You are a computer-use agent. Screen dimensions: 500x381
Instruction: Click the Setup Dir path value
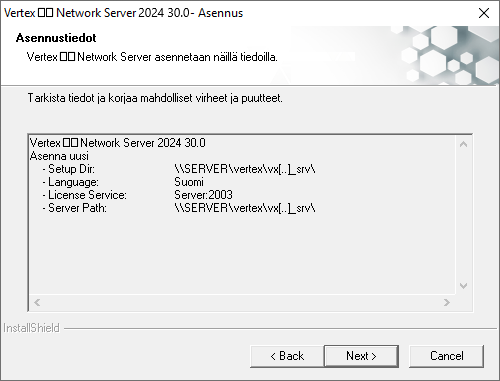tap(245, 169)
